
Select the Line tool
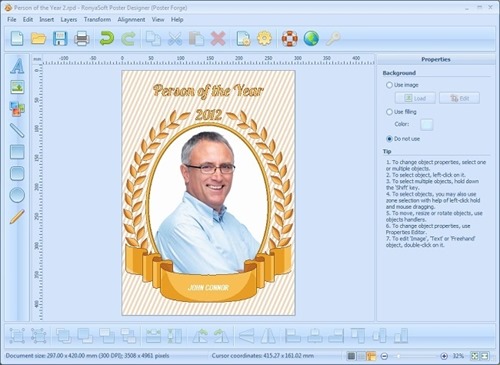point(17,130)
